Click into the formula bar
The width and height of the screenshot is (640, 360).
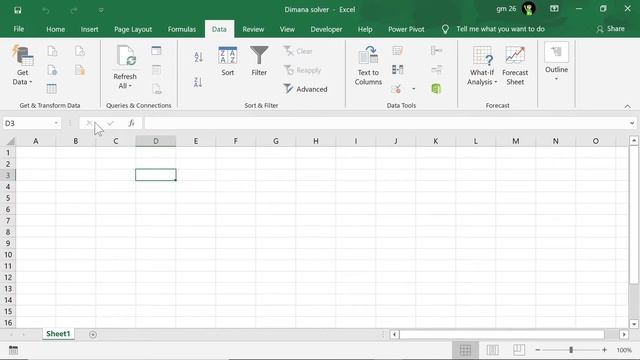click(386, 123)
